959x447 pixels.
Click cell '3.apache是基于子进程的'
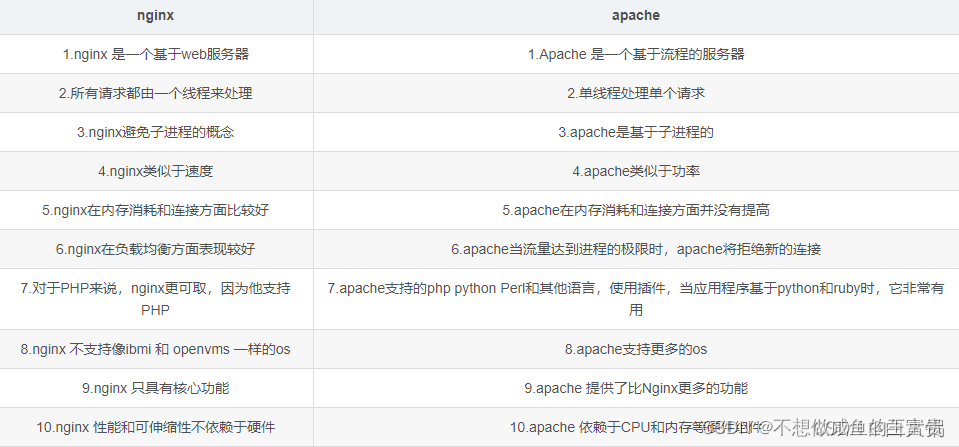point(636,132)
